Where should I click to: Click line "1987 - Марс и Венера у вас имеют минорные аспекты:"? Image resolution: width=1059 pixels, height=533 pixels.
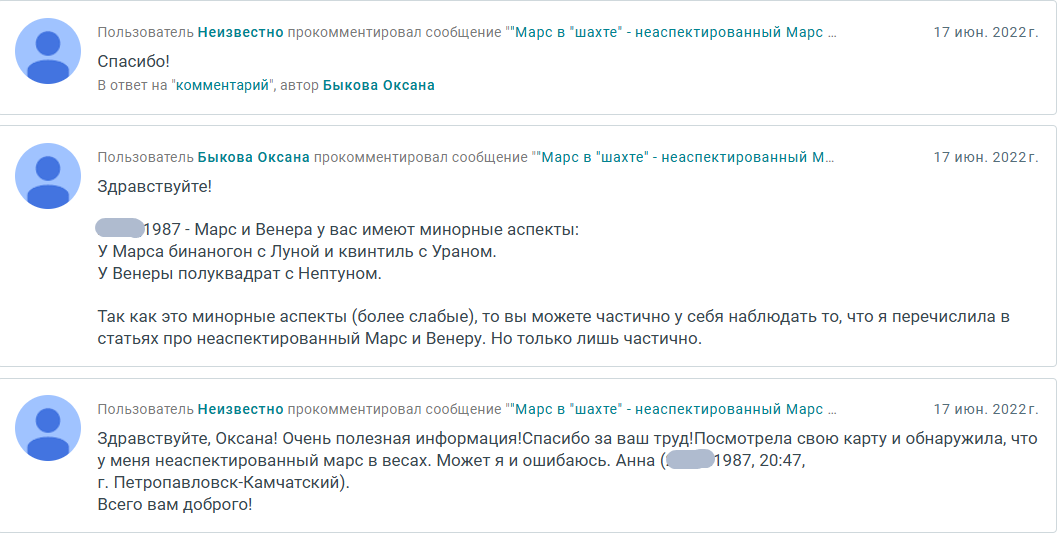(x=361, y=230)
